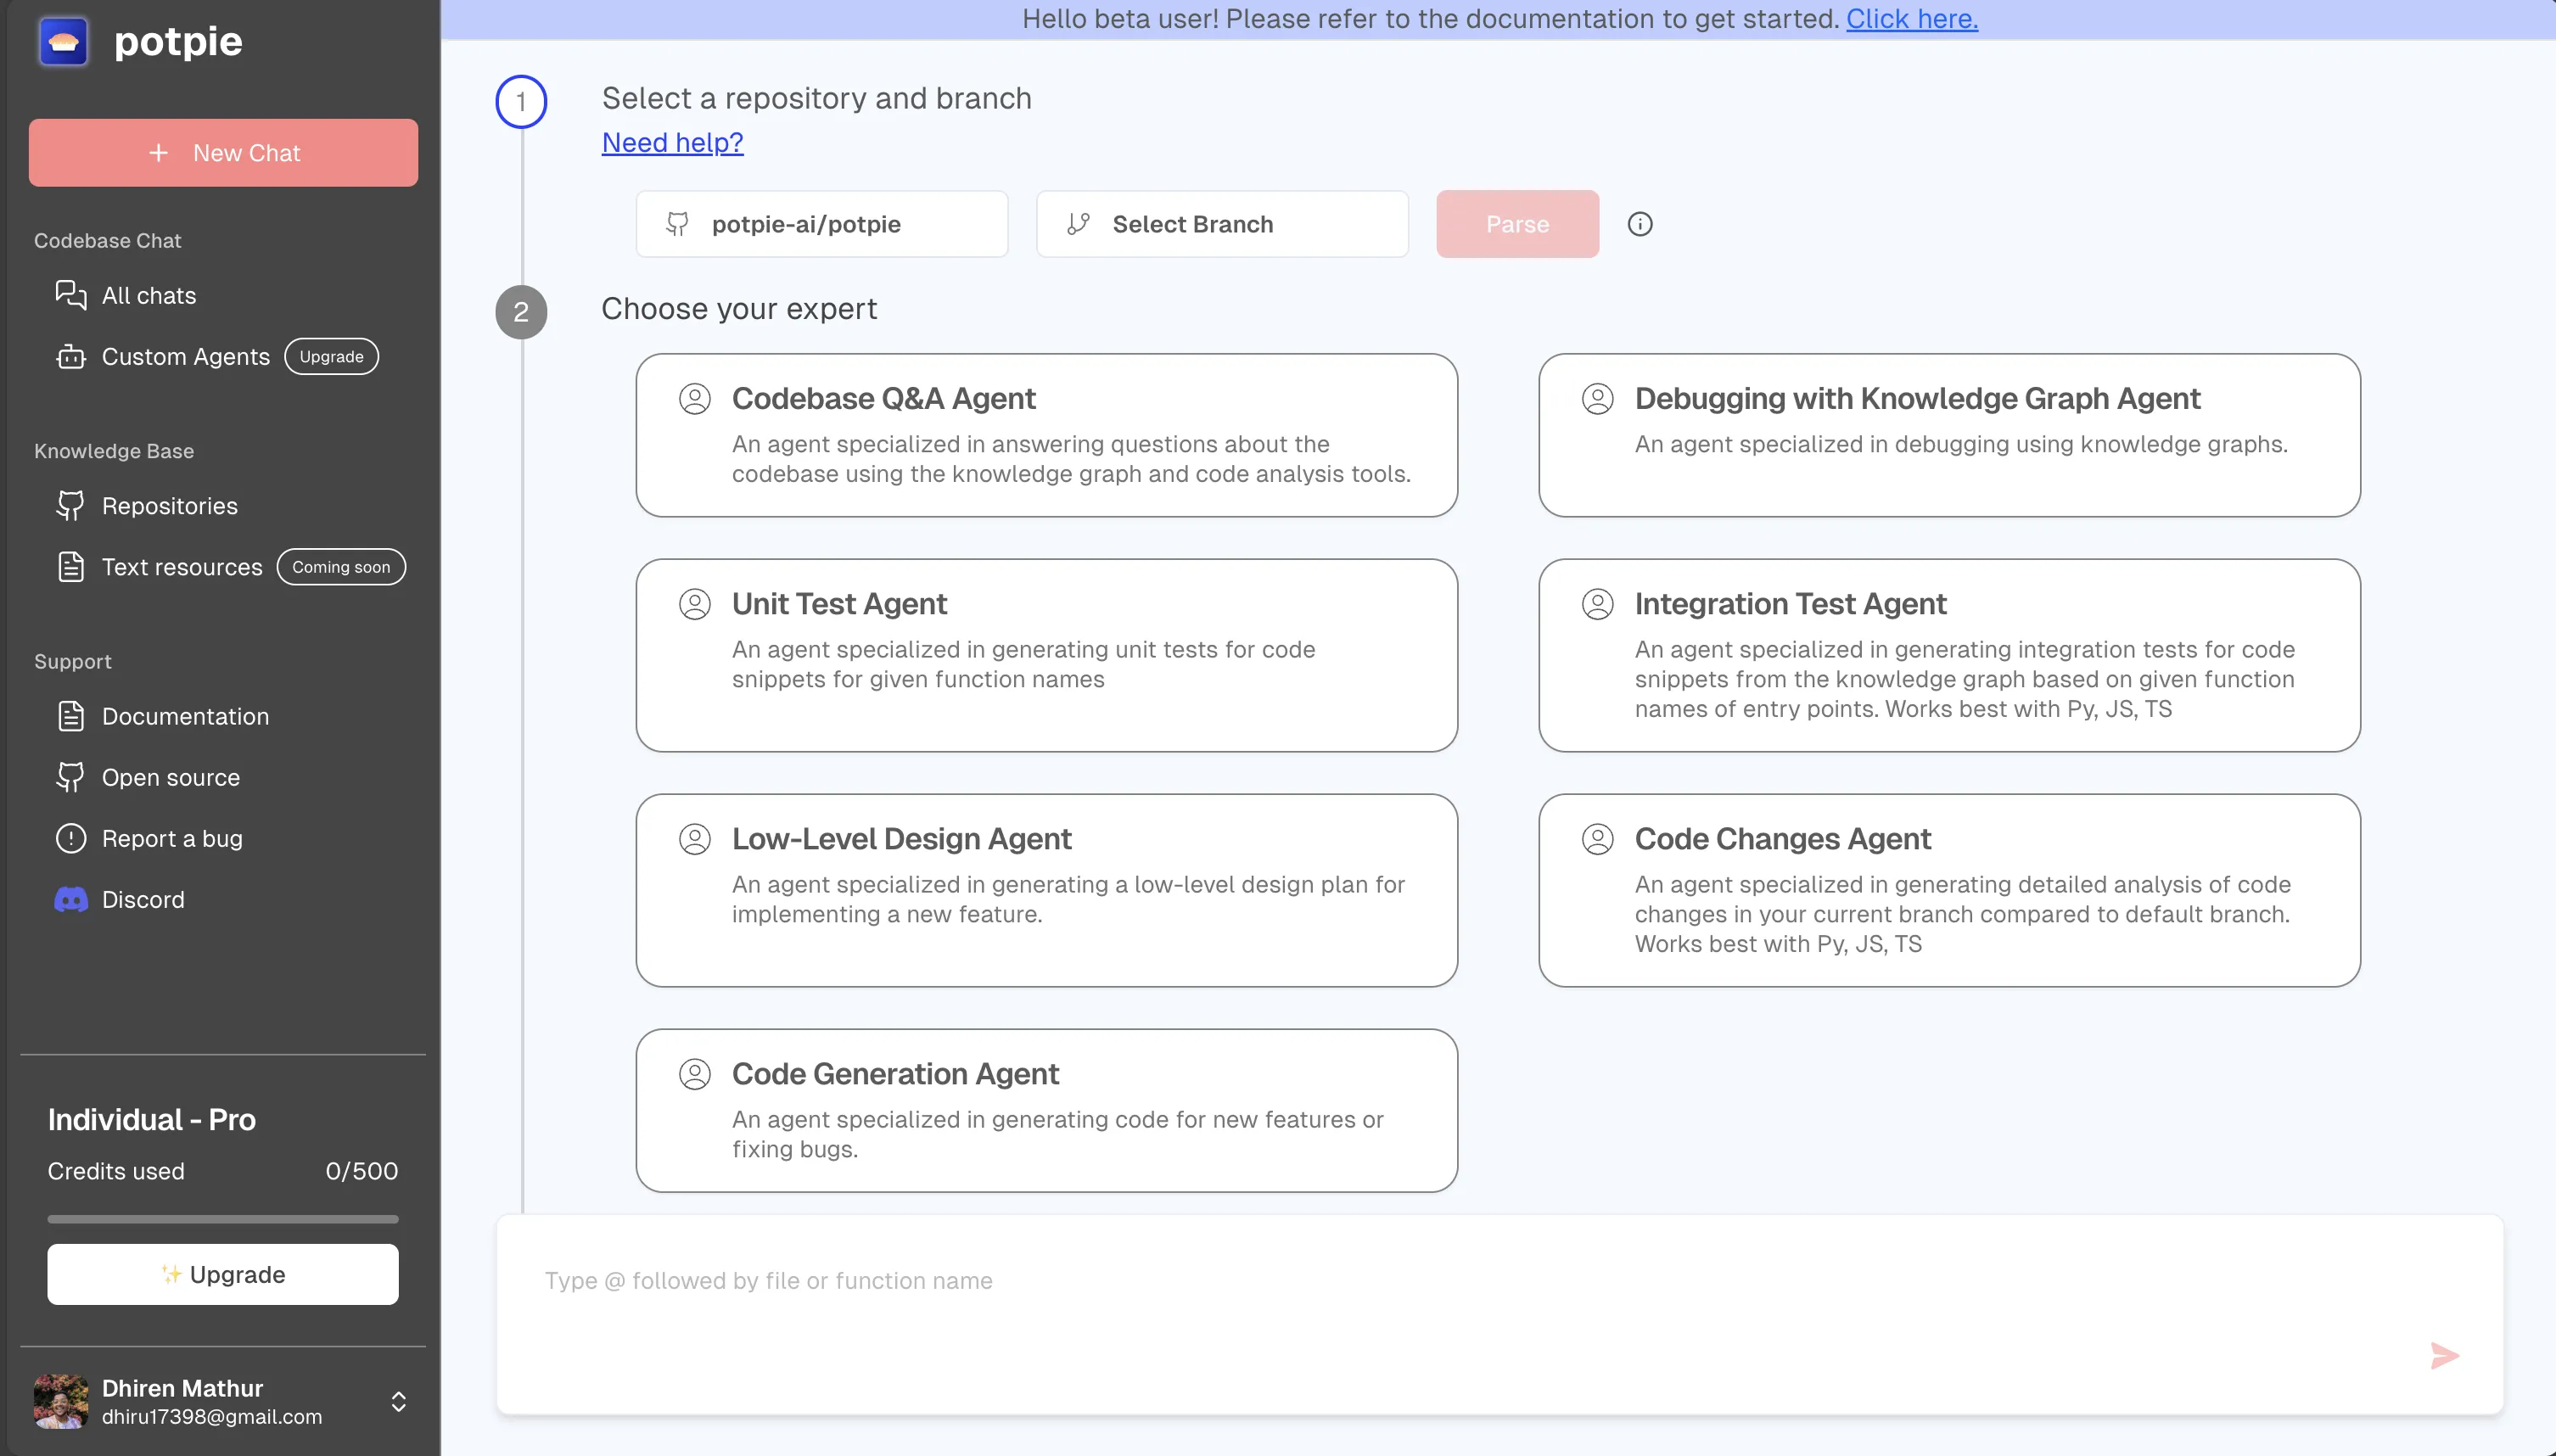Select All Chats menu item

point(149,294)
